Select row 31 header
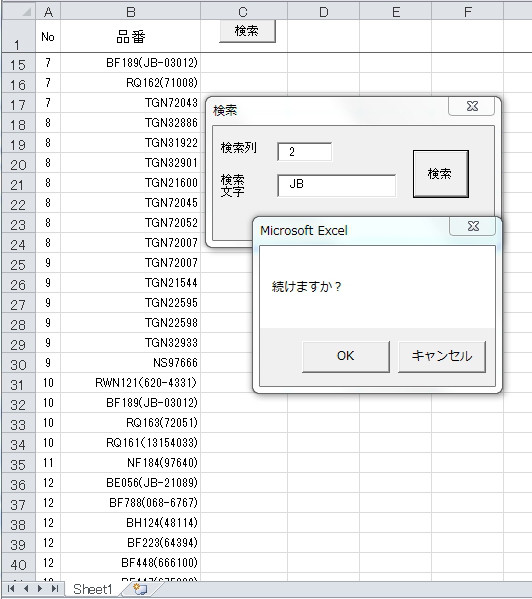Viewport: 532px width, 599px height. coord(18,384)
